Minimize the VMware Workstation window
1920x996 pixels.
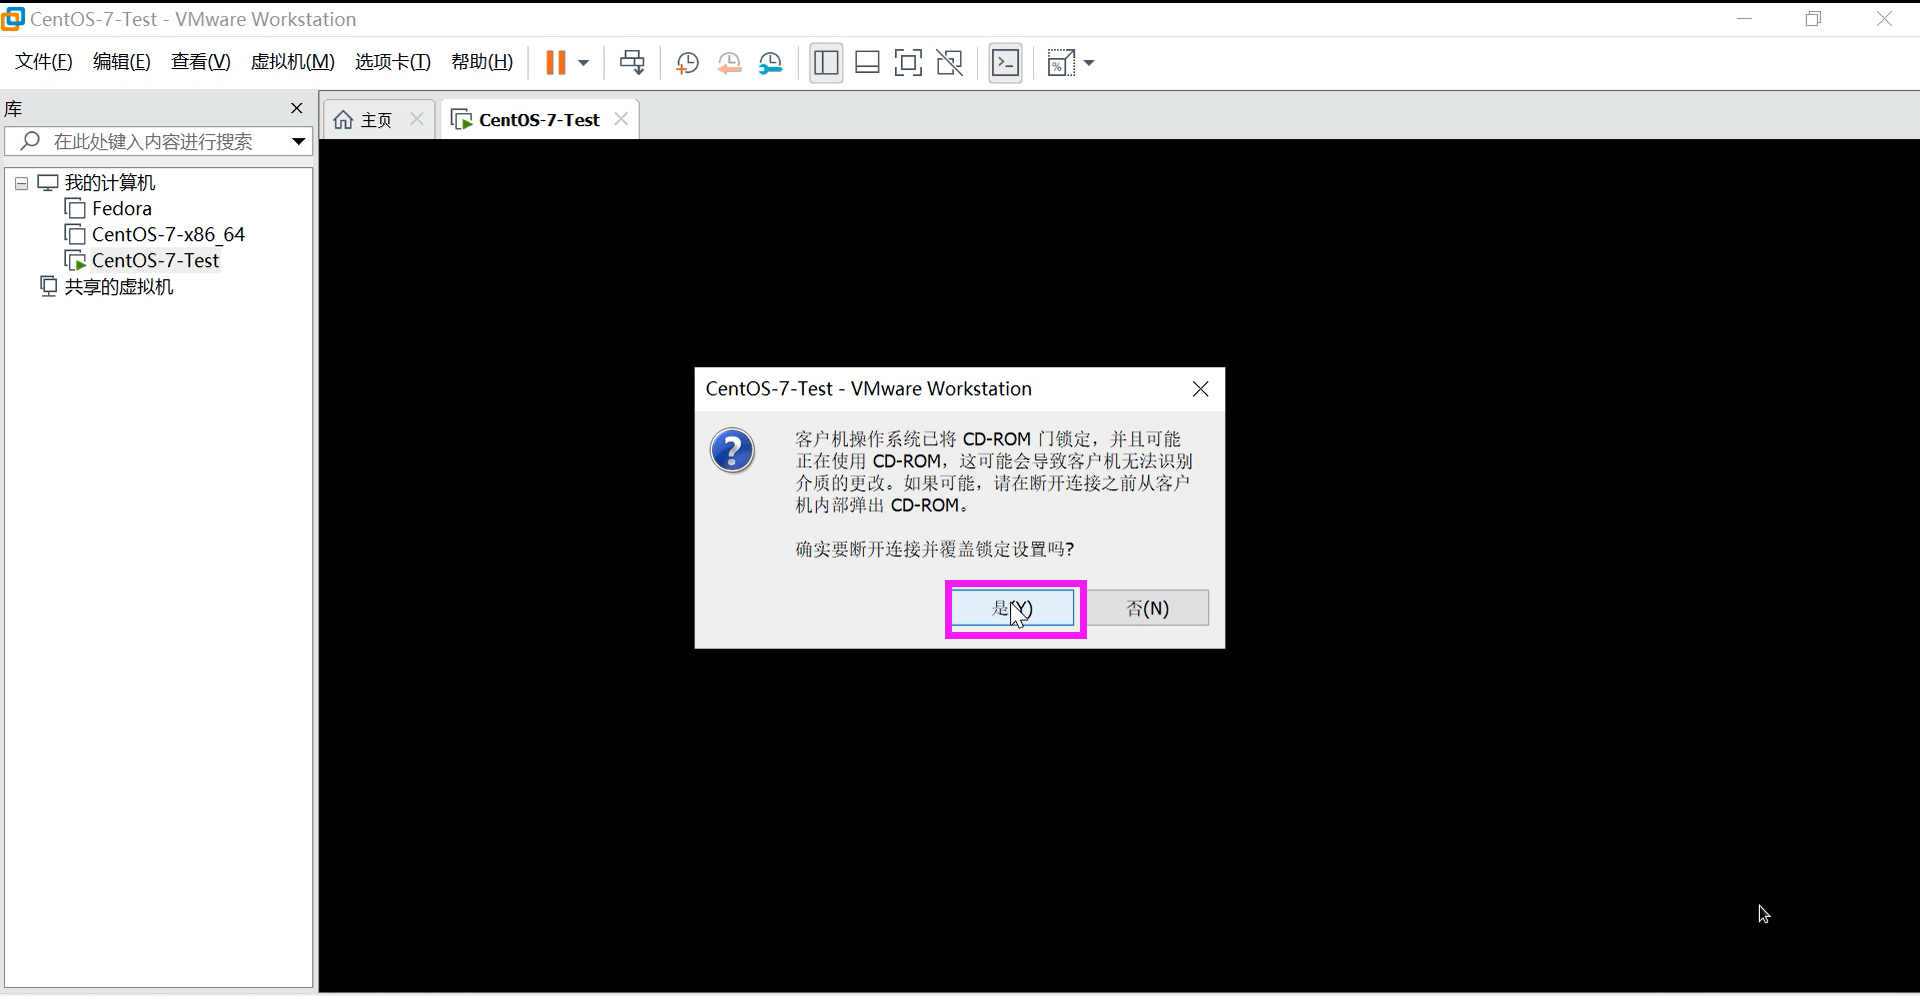coord(1745,18)
